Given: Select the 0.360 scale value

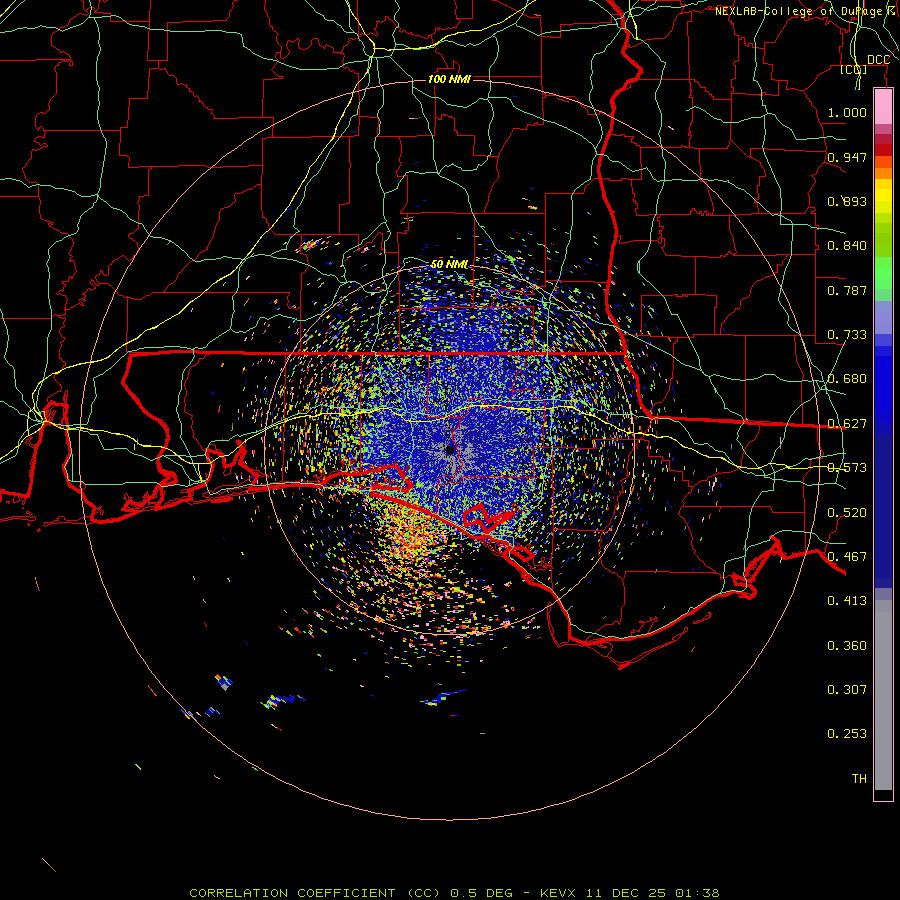Looking at the screenshot, I should tap(847, 645).
